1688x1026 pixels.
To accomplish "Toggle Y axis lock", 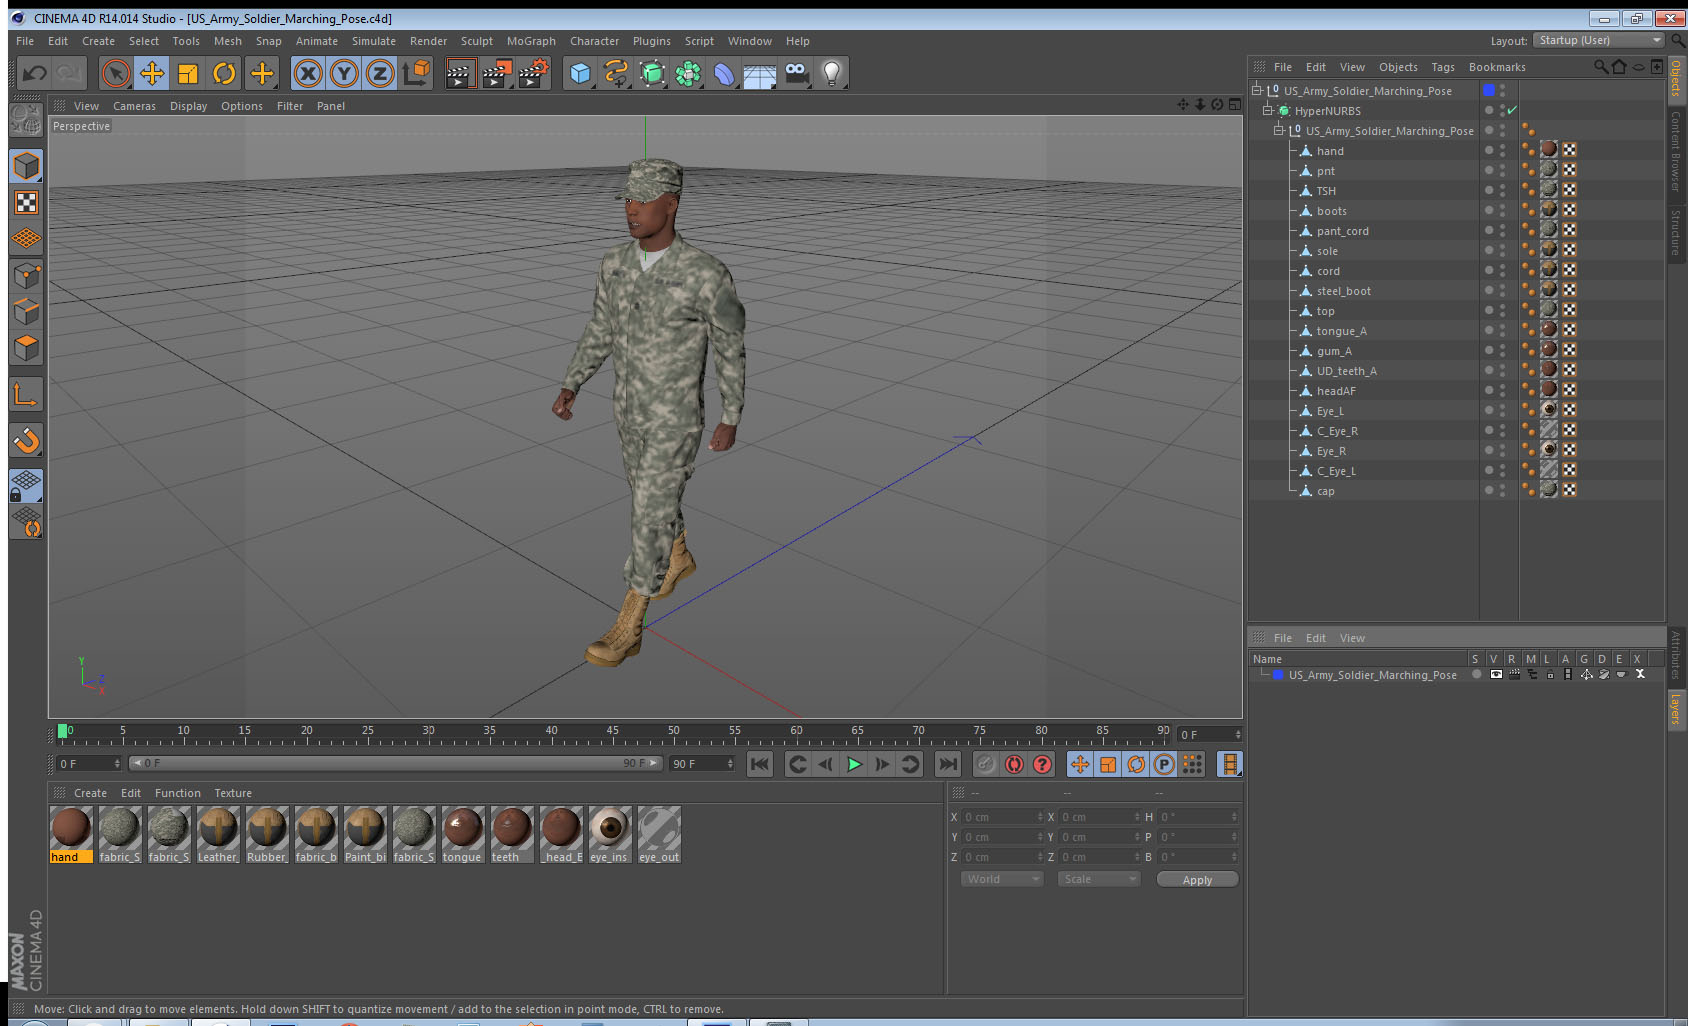I will coord(344,73).
